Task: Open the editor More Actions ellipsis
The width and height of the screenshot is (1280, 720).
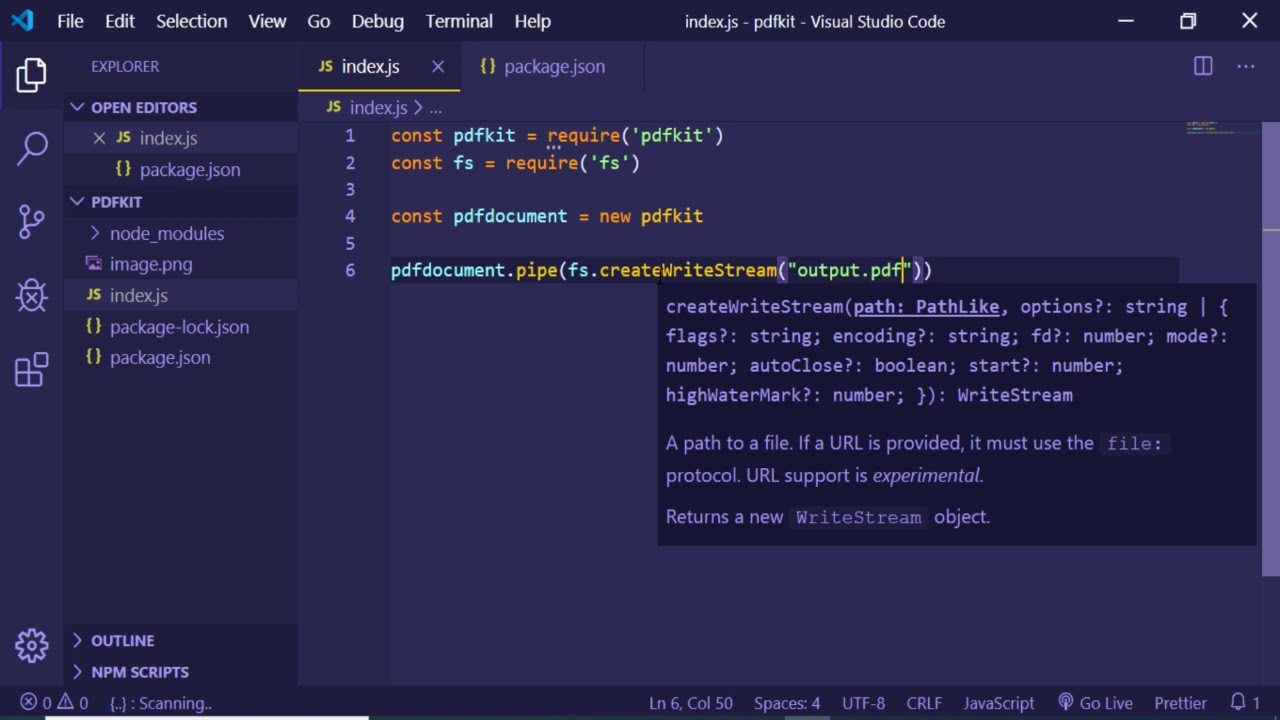Action: pyautogui.click(x=1245, y=66)
